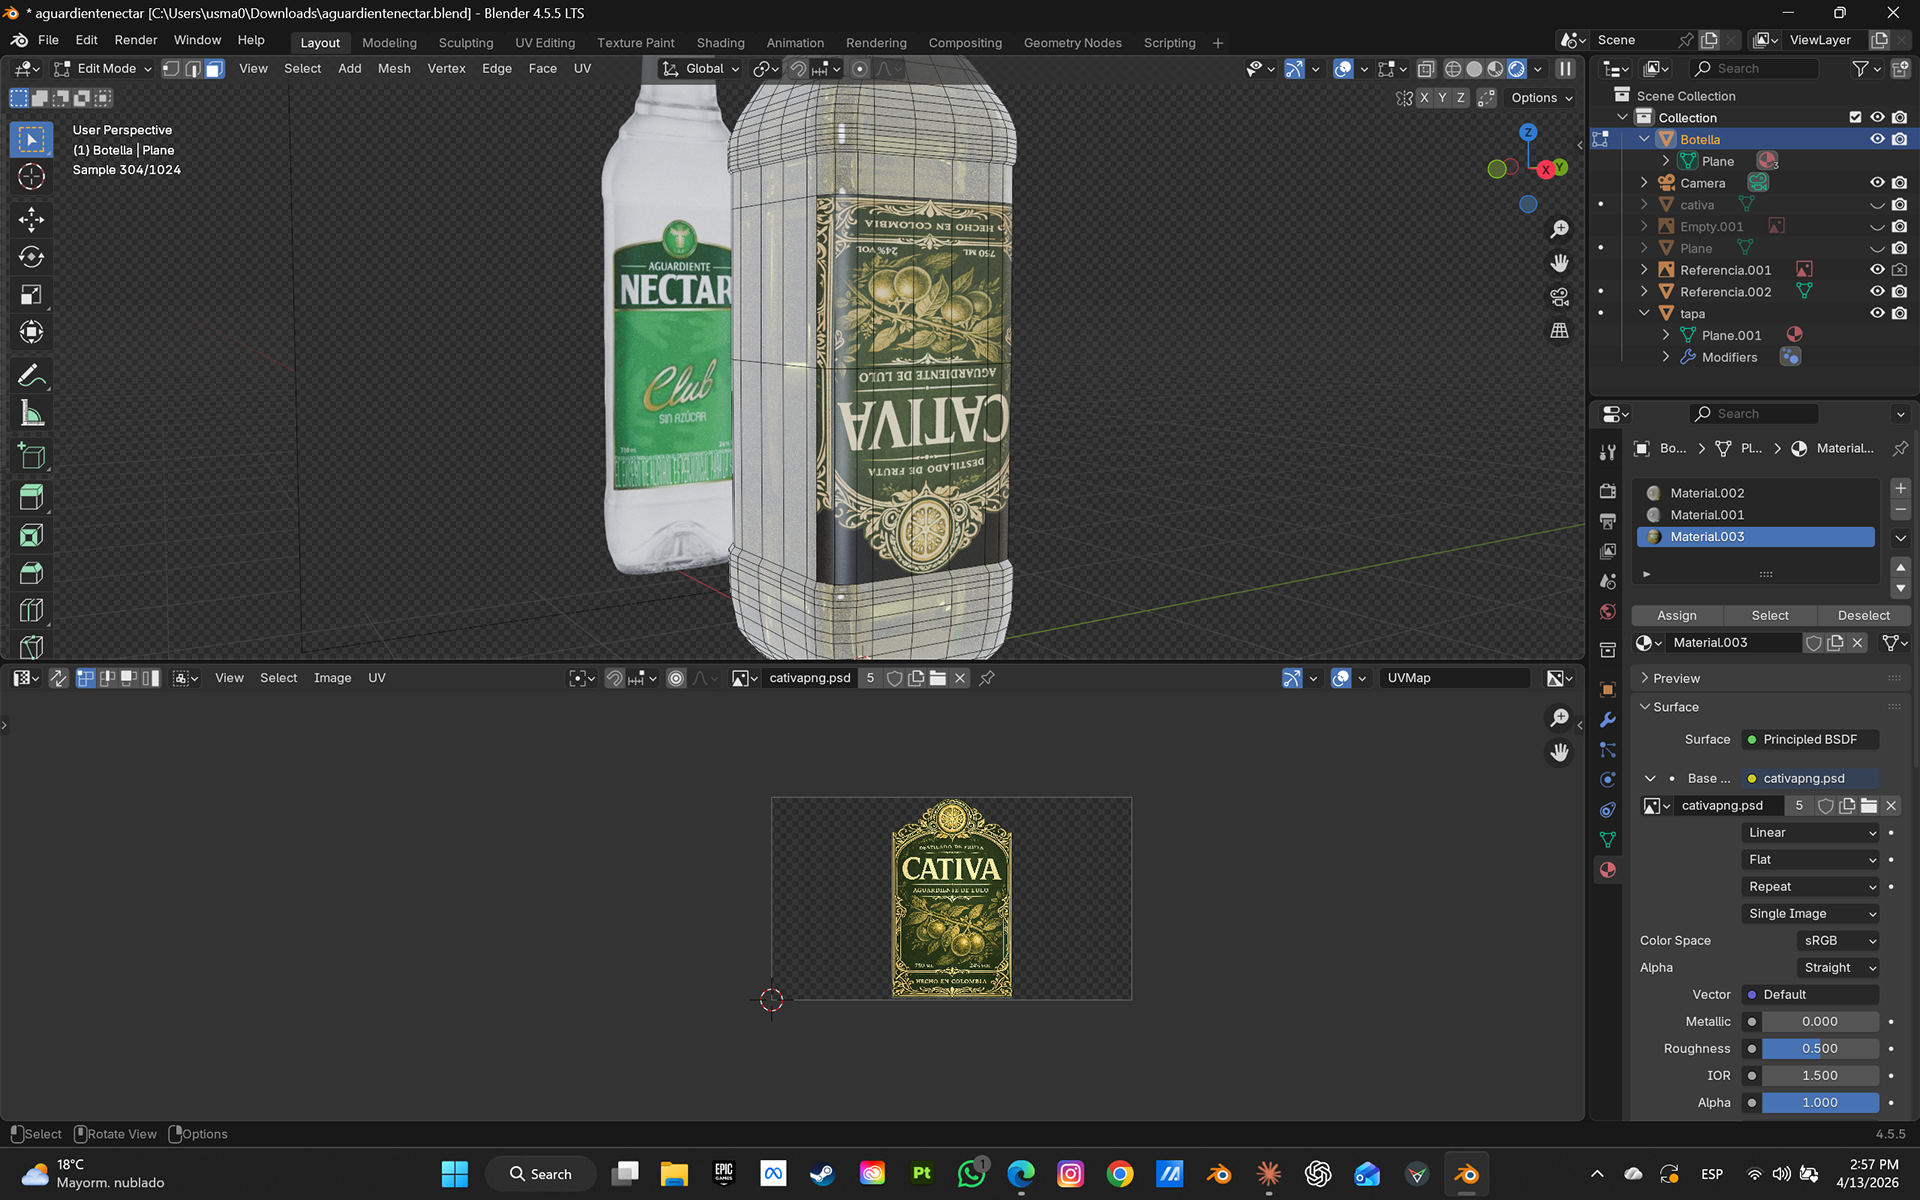Adjust the Roughness slider

coord(1819,1048)
